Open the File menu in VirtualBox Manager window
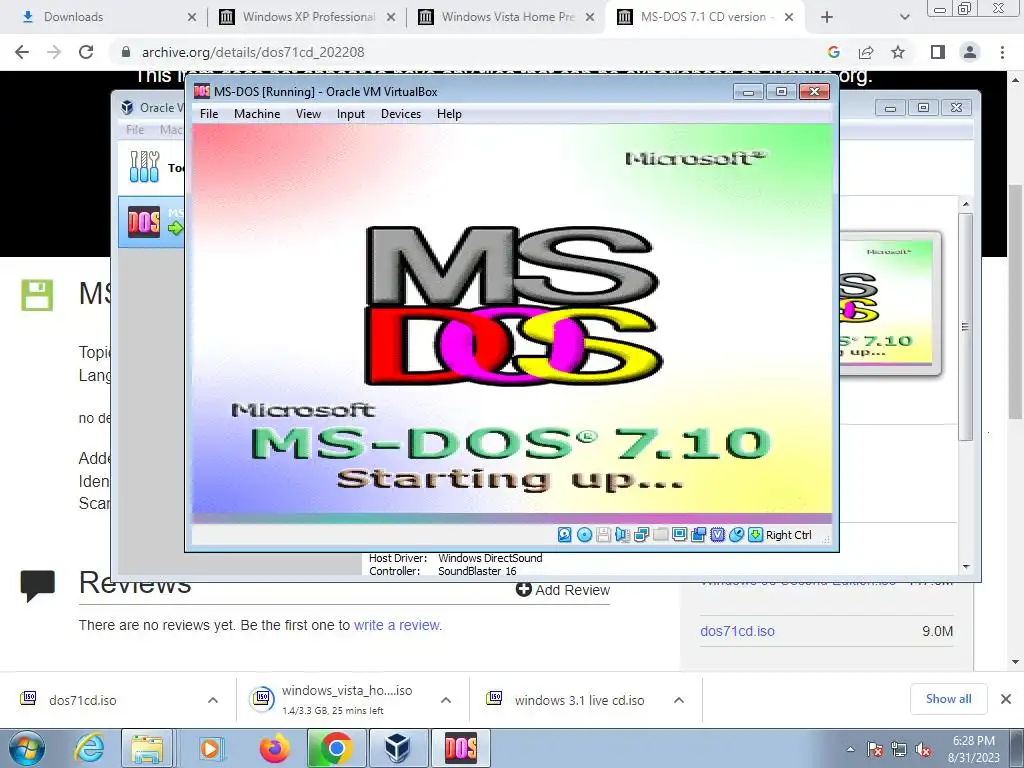This screenshot has height=768, width=1024. (x=135, y=129)
